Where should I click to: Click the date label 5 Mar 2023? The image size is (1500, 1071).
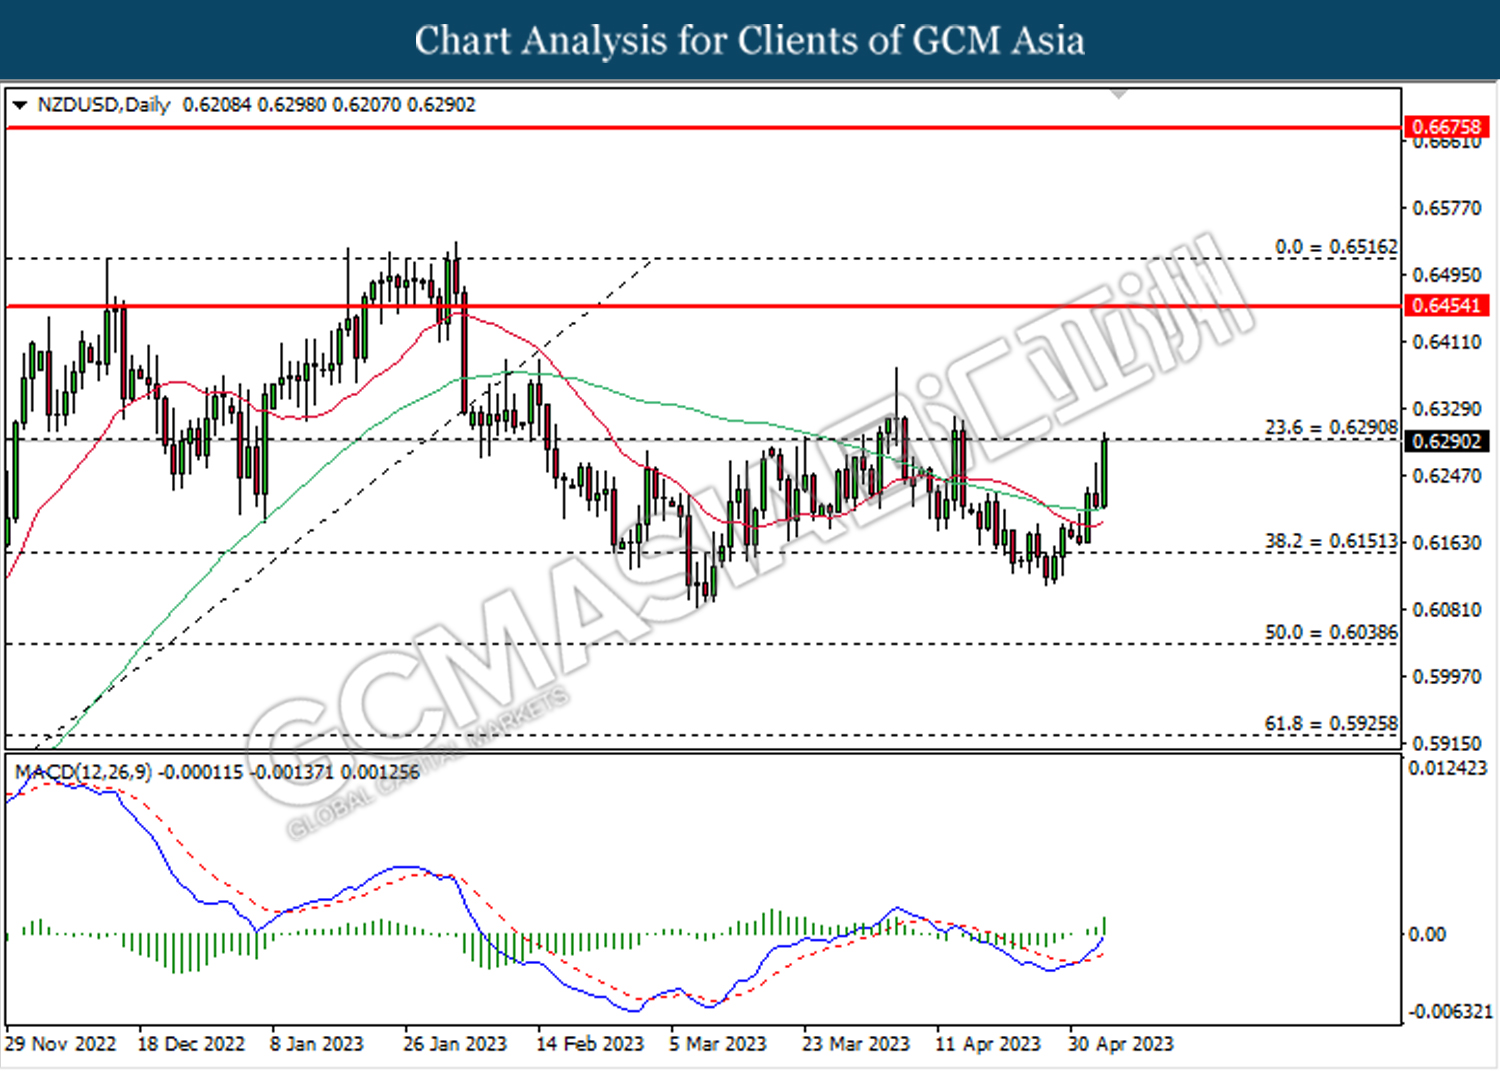(x=718, y=1044)
